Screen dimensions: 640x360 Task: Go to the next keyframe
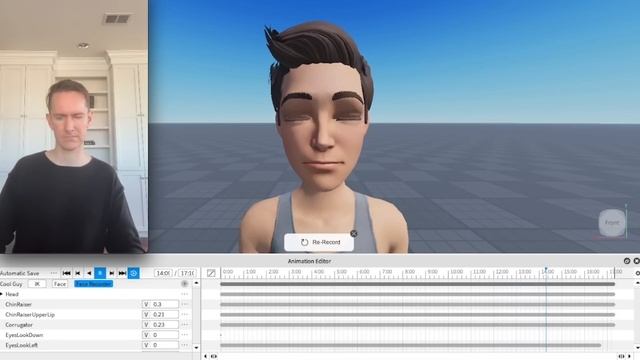click(x=111, y=273)
